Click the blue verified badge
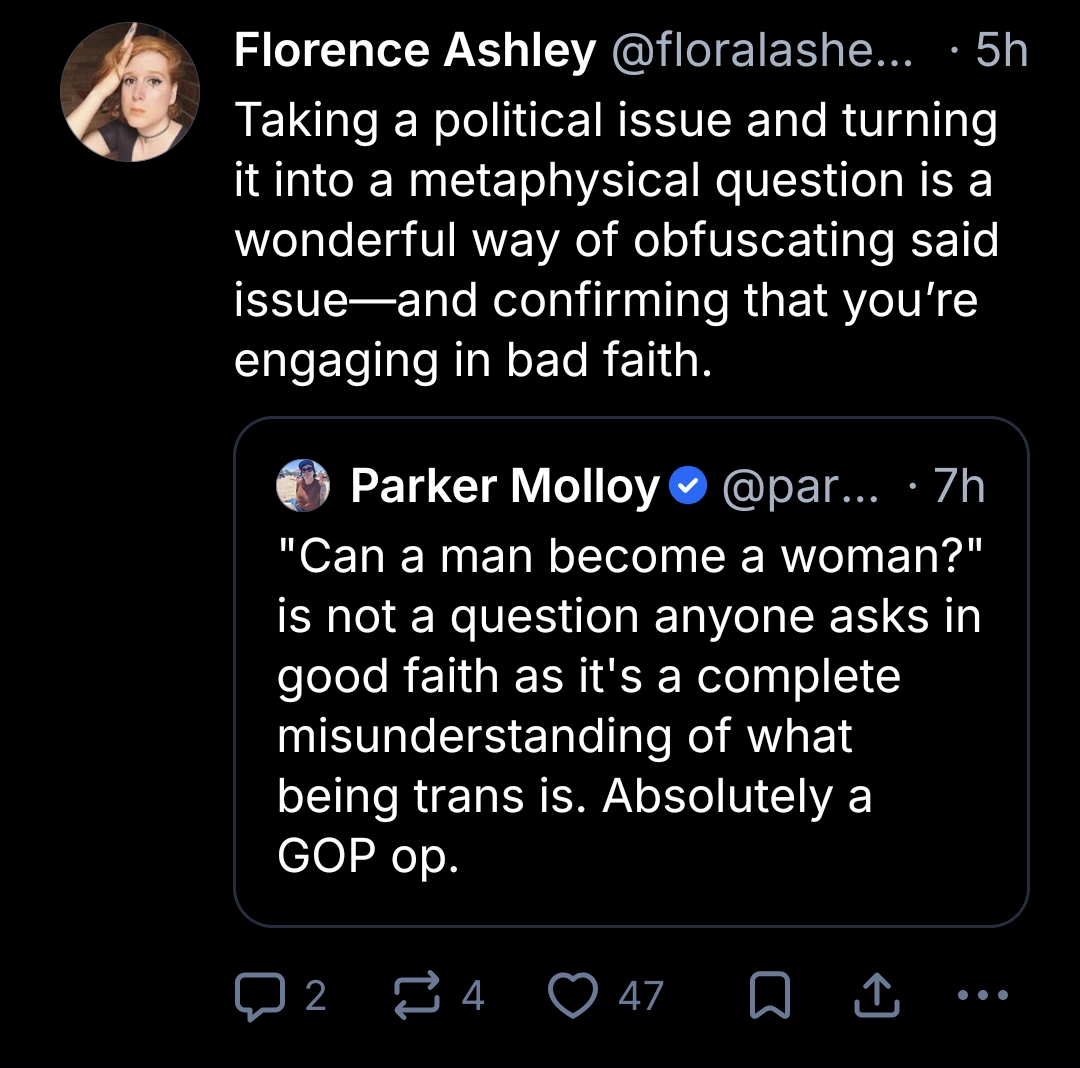This screenshot has width=1080, height=1068. click(687, 487)
